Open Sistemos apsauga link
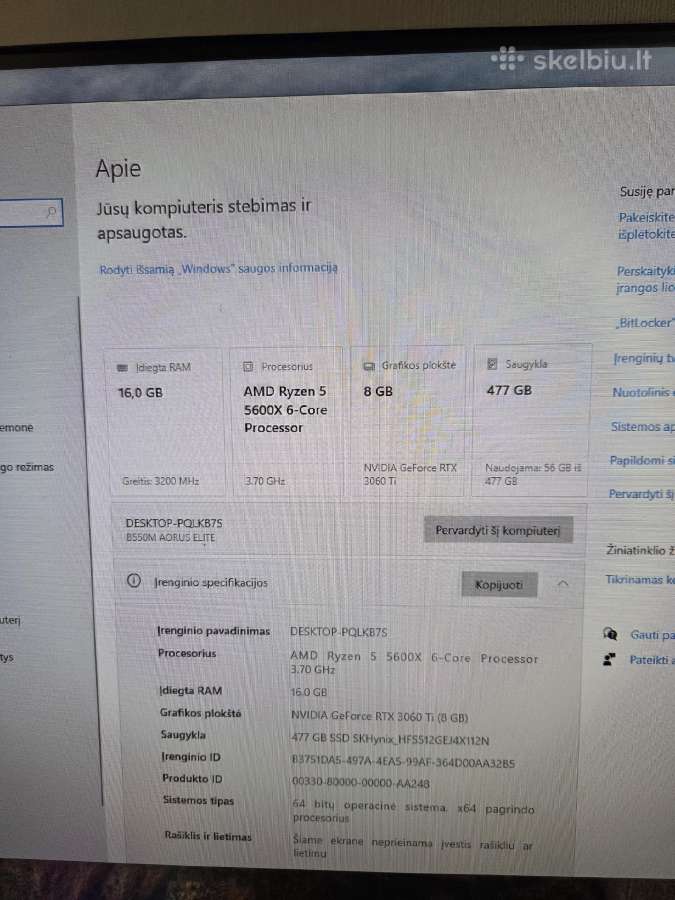675x900 pixels. (x=643, y=426)
